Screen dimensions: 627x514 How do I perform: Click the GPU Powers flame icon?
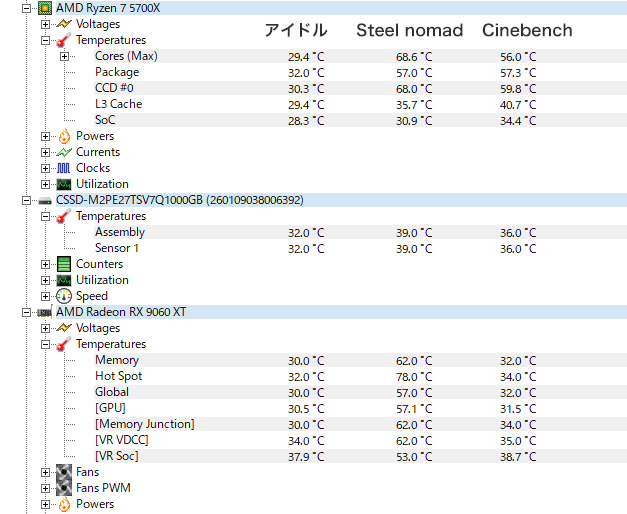64,504
